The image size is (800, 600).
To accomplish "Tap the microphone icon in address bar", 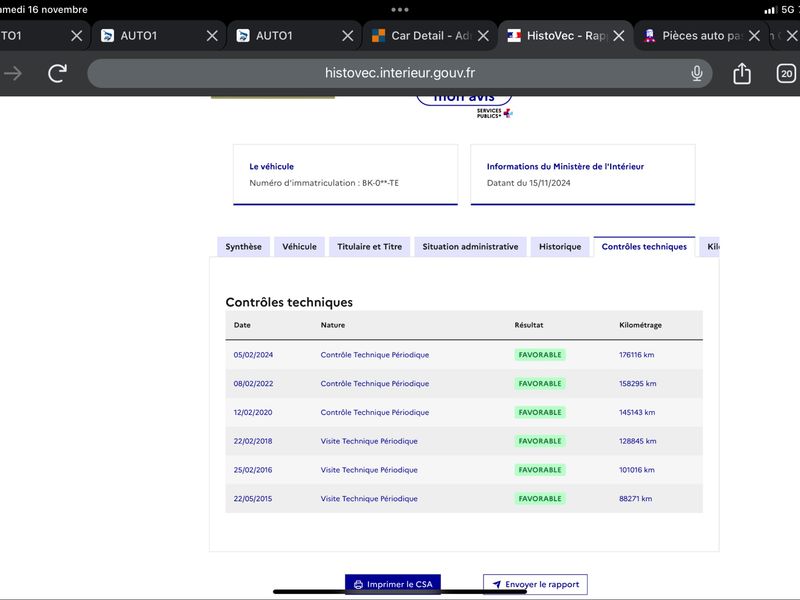I will pos(696,73).
